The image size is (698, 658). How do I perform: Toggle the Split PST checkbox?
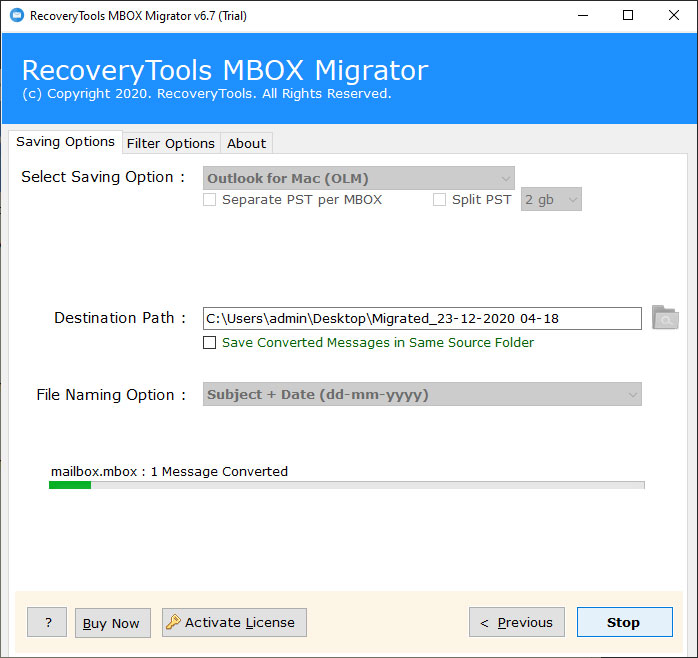[x=439, y=199]
